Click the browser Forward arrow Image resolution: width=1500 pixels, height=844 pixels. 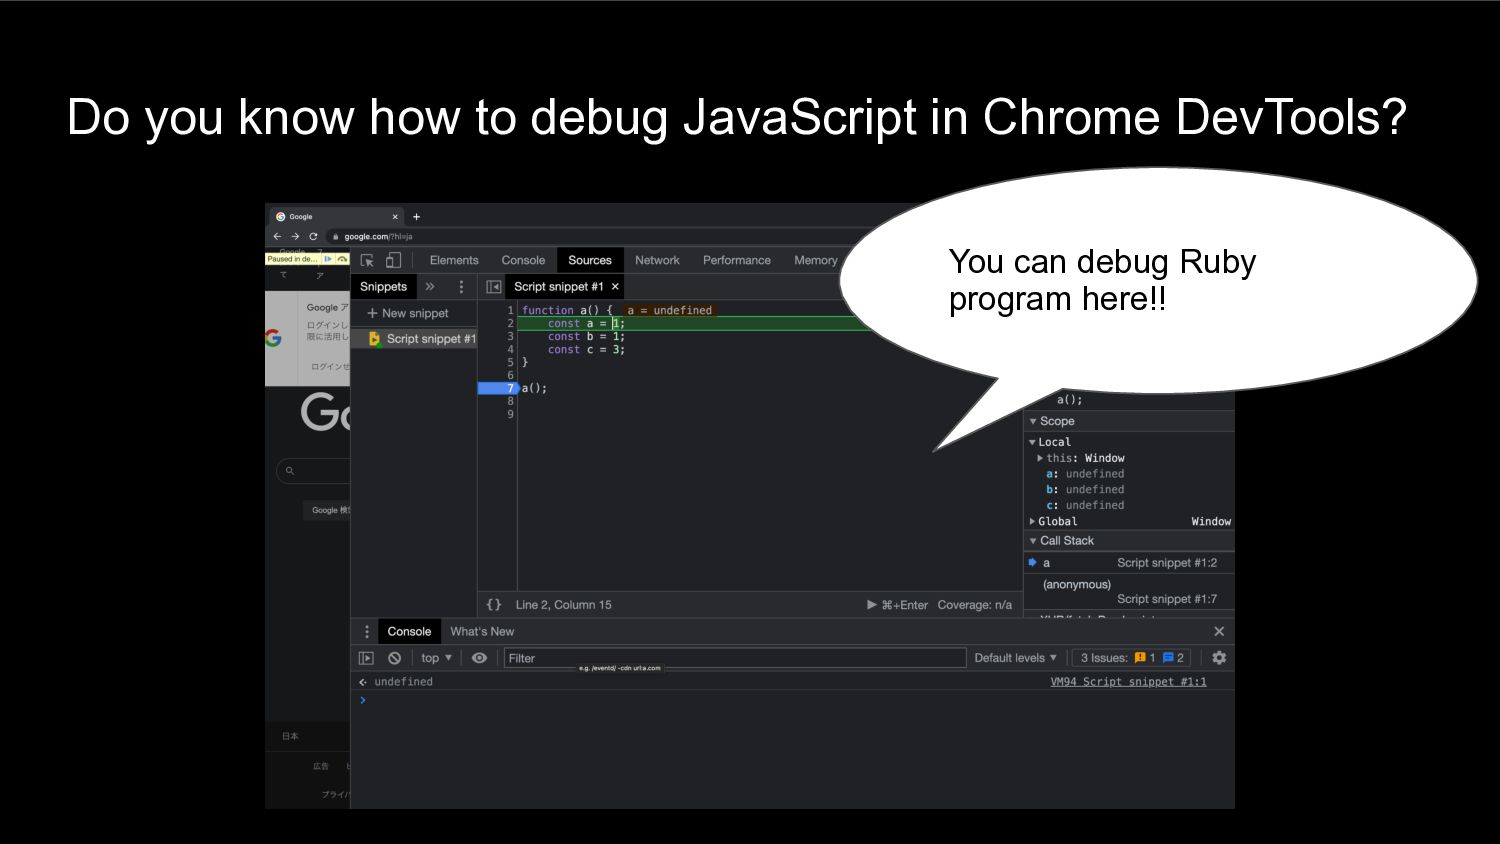(295, 237)
